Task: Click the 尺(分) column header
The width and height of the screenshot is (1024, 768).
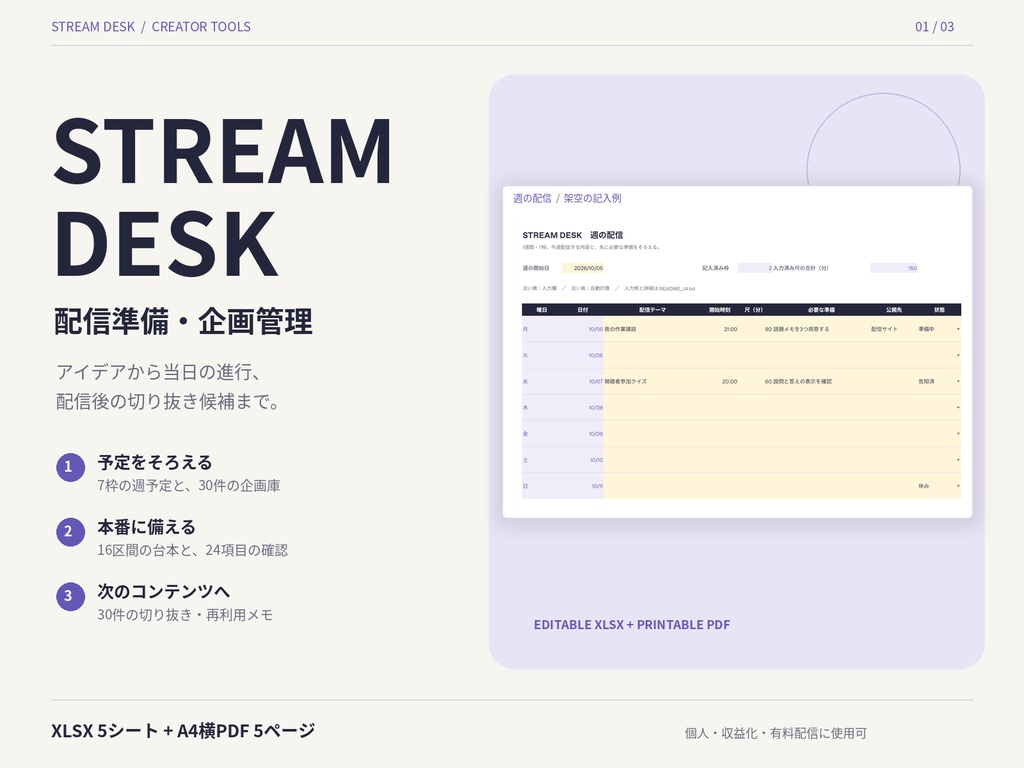Action: click(754, 310)
